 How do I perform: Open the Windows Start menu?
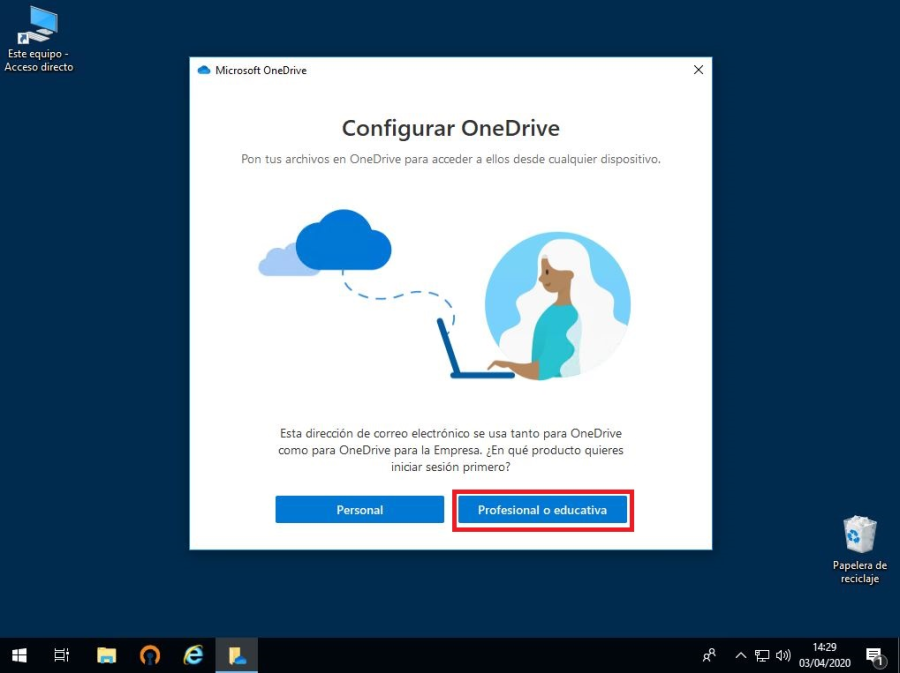click(19, 655)
